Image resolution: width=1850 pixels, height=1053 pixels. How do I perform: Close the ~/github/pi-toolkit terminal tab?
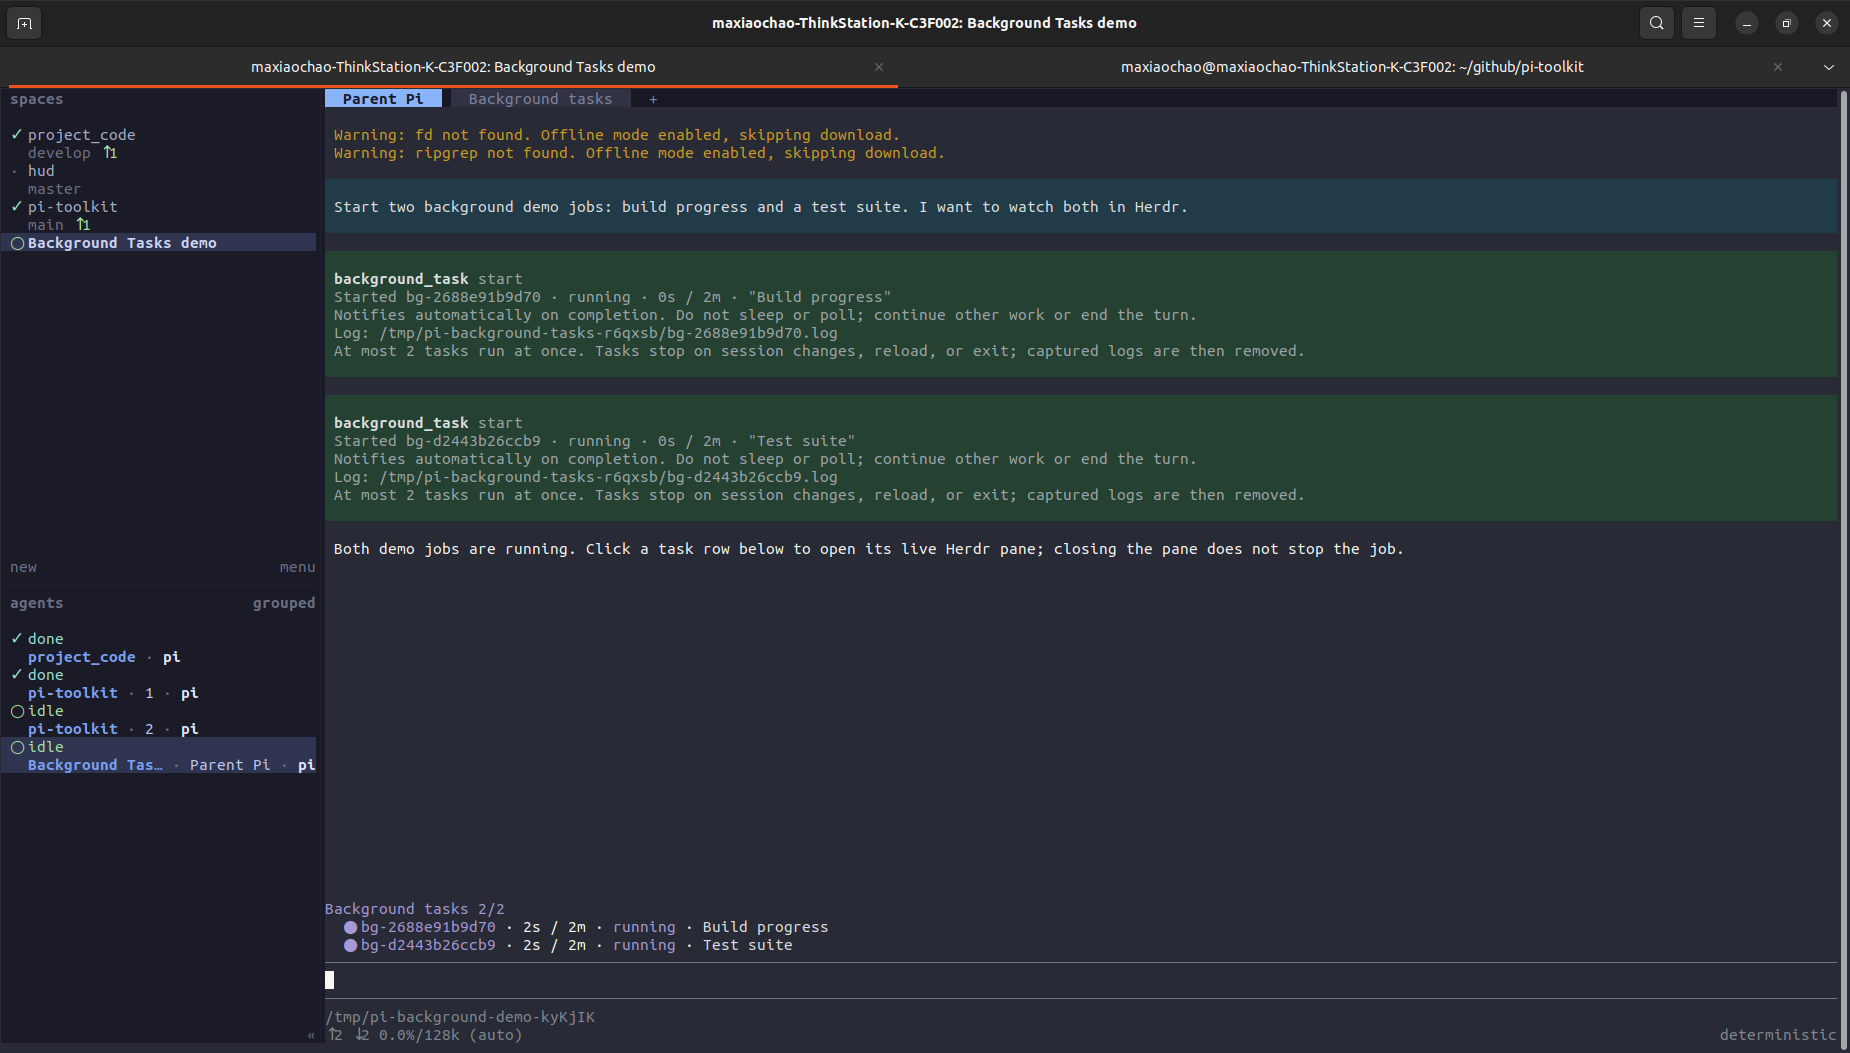click(1778, 67)
